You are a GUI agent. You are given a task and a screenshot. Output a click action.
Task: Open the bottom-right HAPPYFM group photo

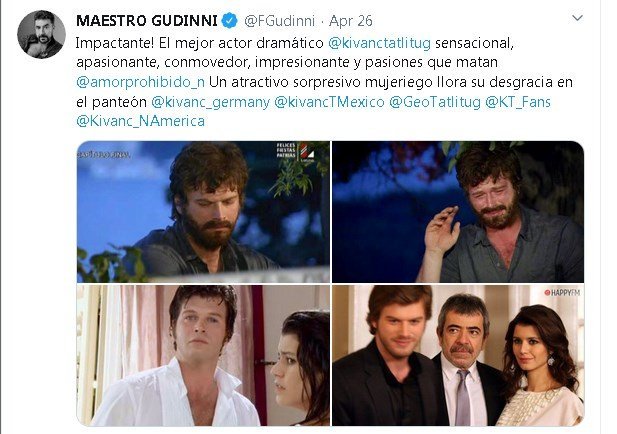pyautogui.click(x=458, y=355)
